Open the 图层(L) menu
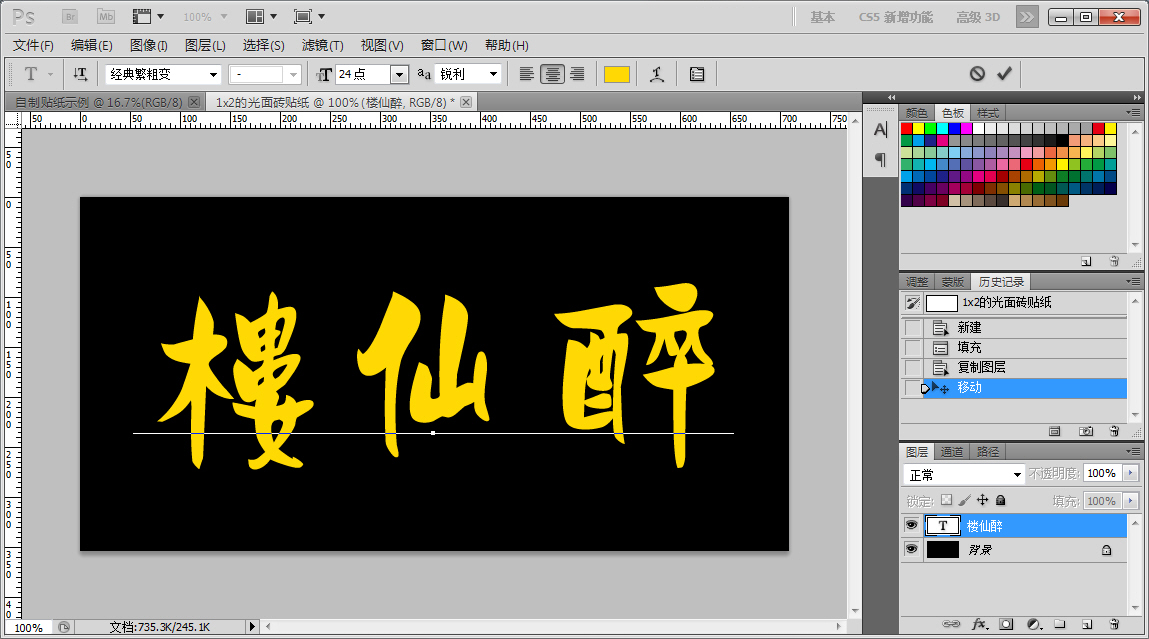The image size is (1149, 639). 205,45
